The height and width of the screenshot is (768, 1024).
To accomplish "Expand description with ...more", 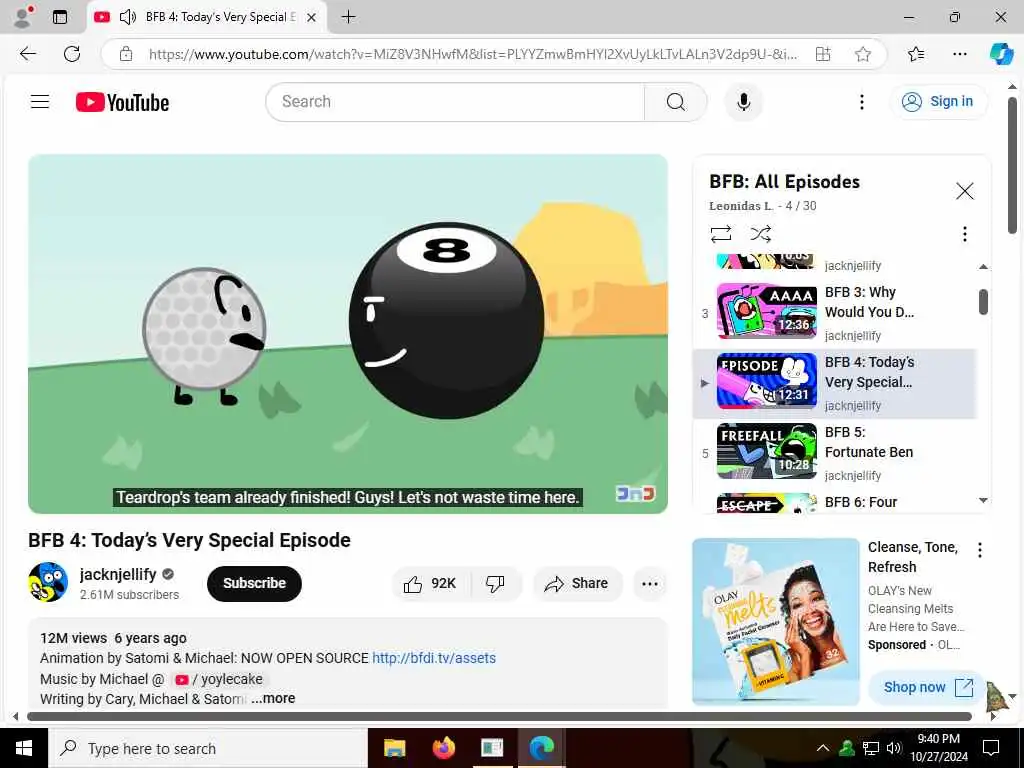I will (273, 698).
